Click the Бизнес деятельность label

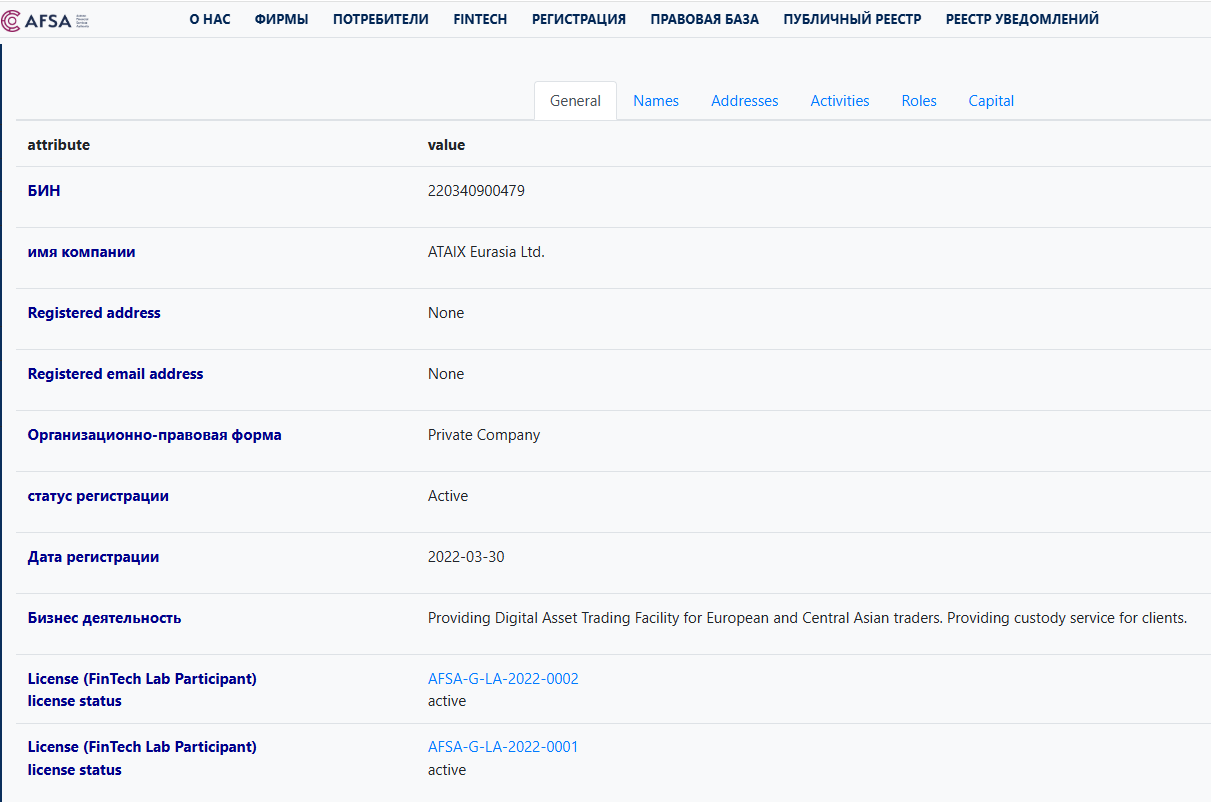tap(105, 618)
